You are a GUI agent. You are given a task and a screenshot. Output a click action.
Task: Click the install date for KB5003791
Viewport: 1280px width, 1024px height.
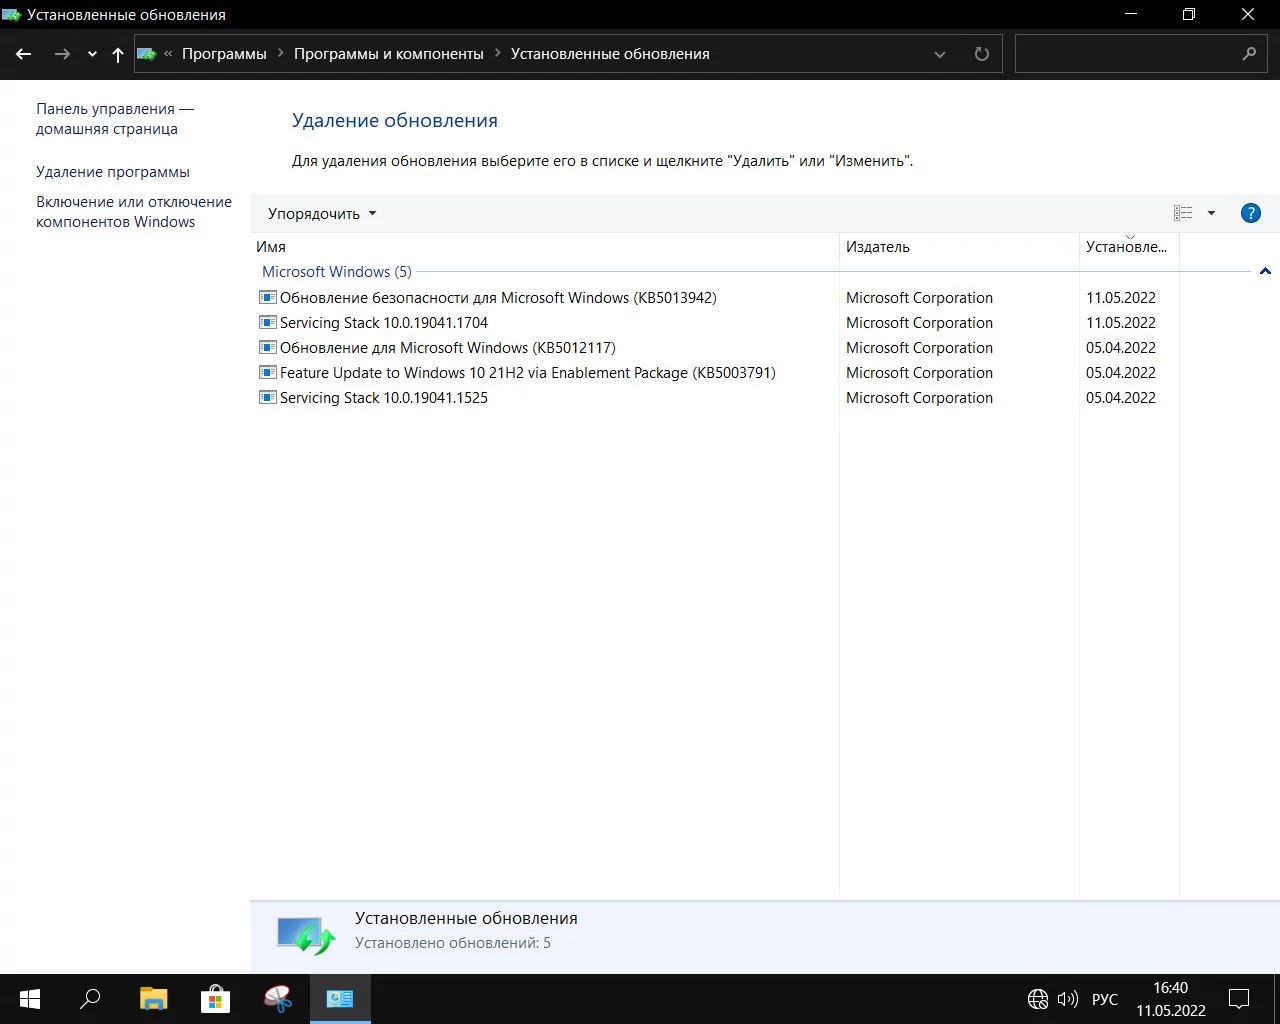point(1121,373)
